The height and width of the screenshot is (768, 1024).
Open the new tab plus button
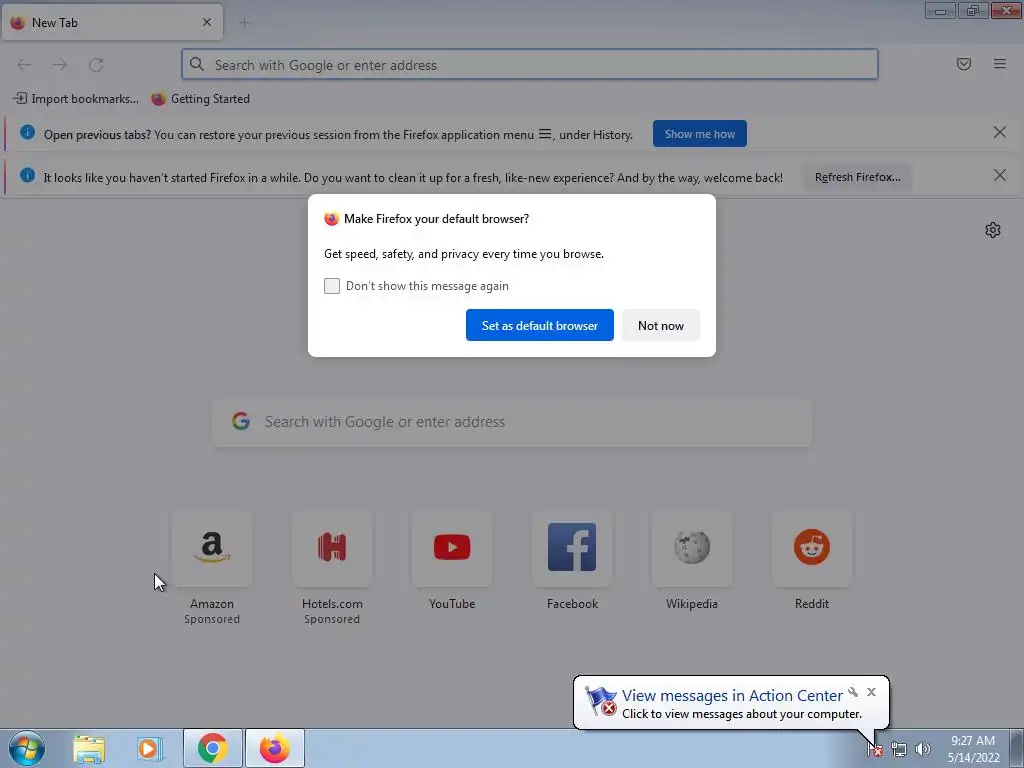pos(244,23)
